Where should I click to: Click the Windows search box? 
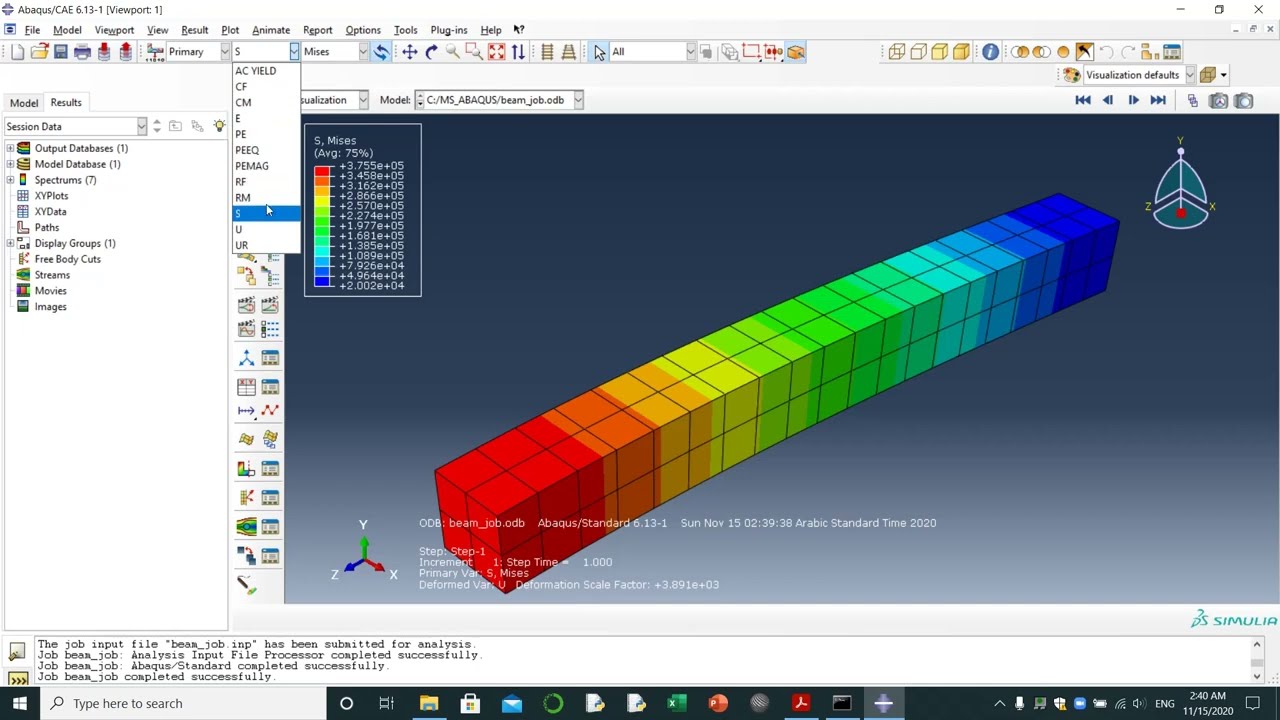pos(182,703)
